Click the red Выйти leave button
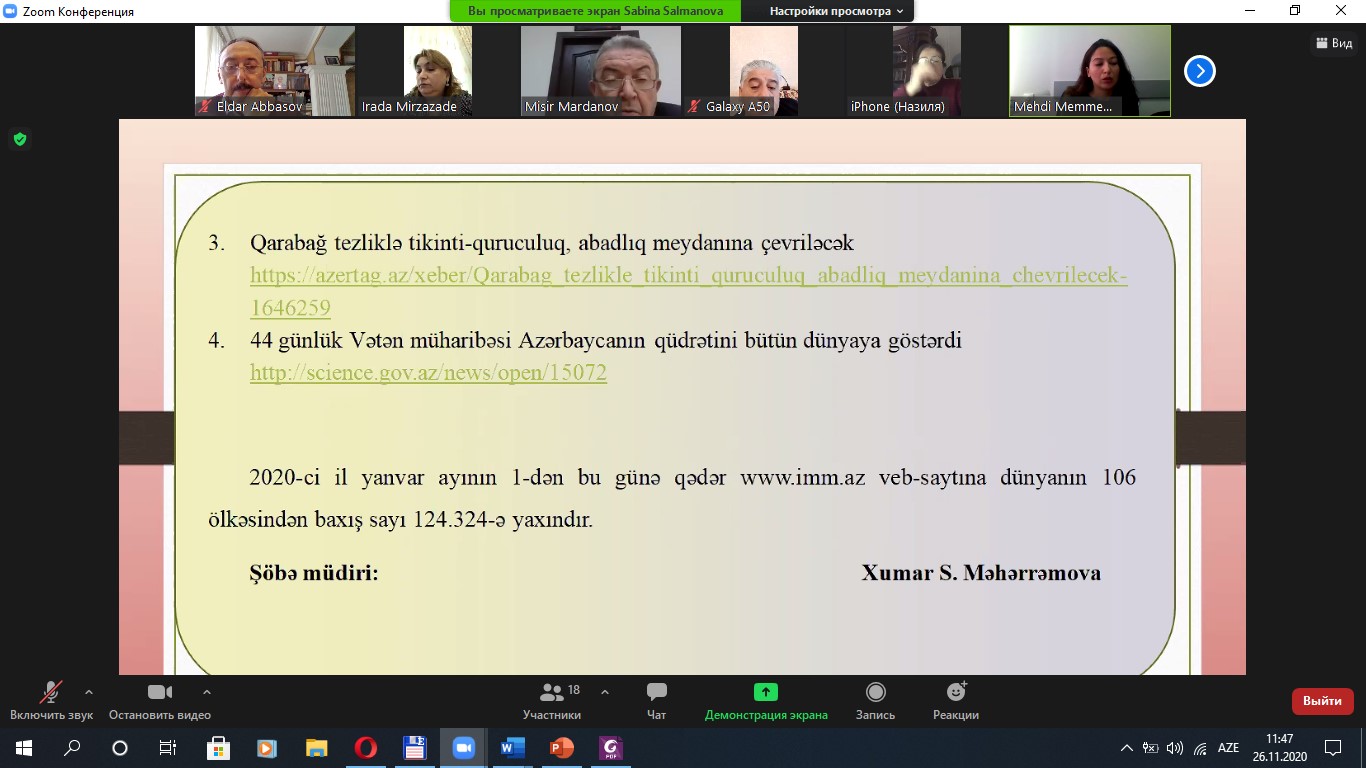Viewport: 1366px width, 768px height. pyautogui.click(x=1322, y=701)
